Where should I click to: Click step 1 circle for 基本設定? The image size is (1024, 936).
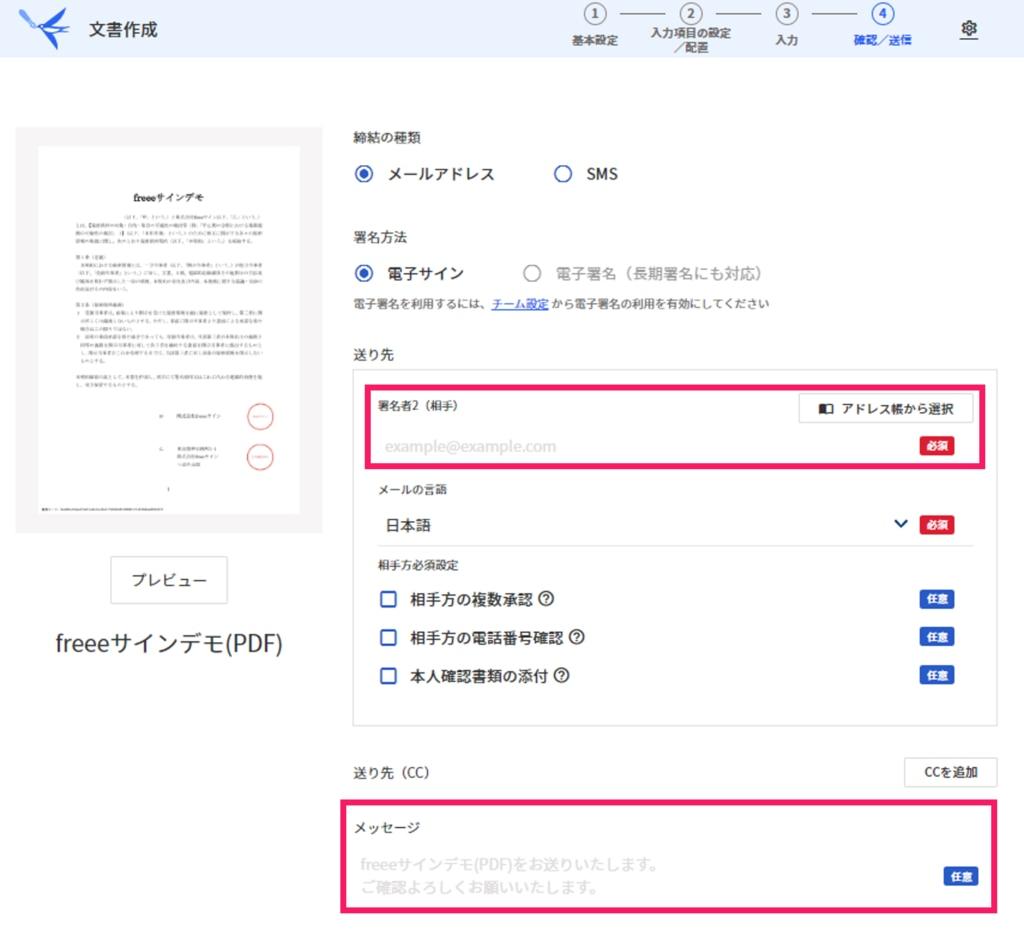pyautogui.click(x=594, y=14)
